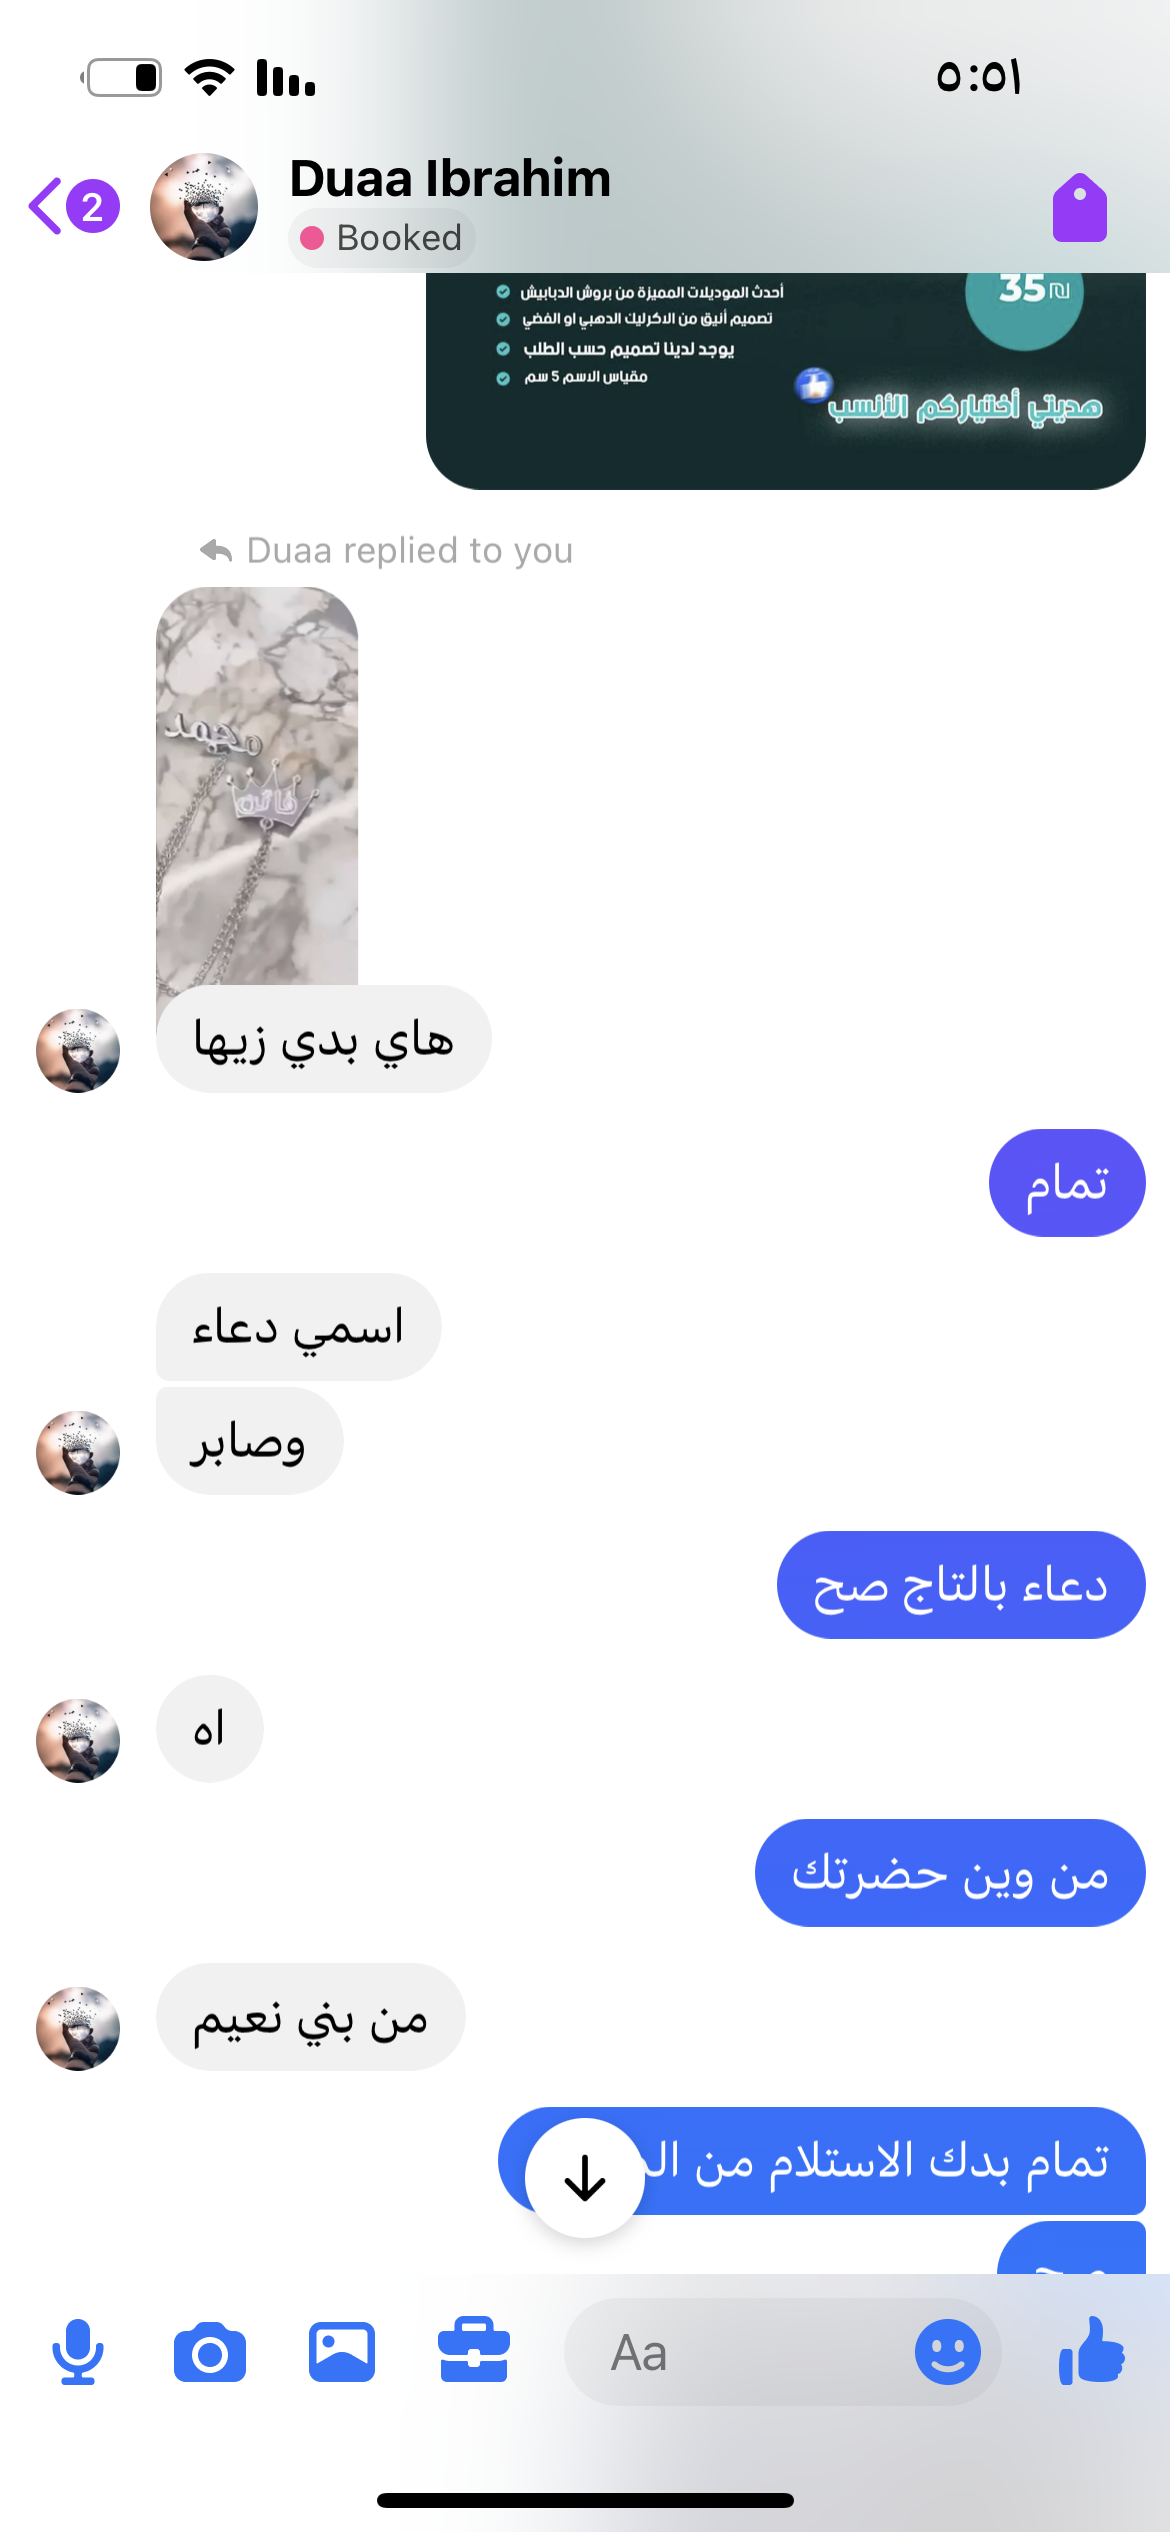Tap Duaa Ibrahim's header profile picture
1170x2532 pixels.
click(204, 207)
